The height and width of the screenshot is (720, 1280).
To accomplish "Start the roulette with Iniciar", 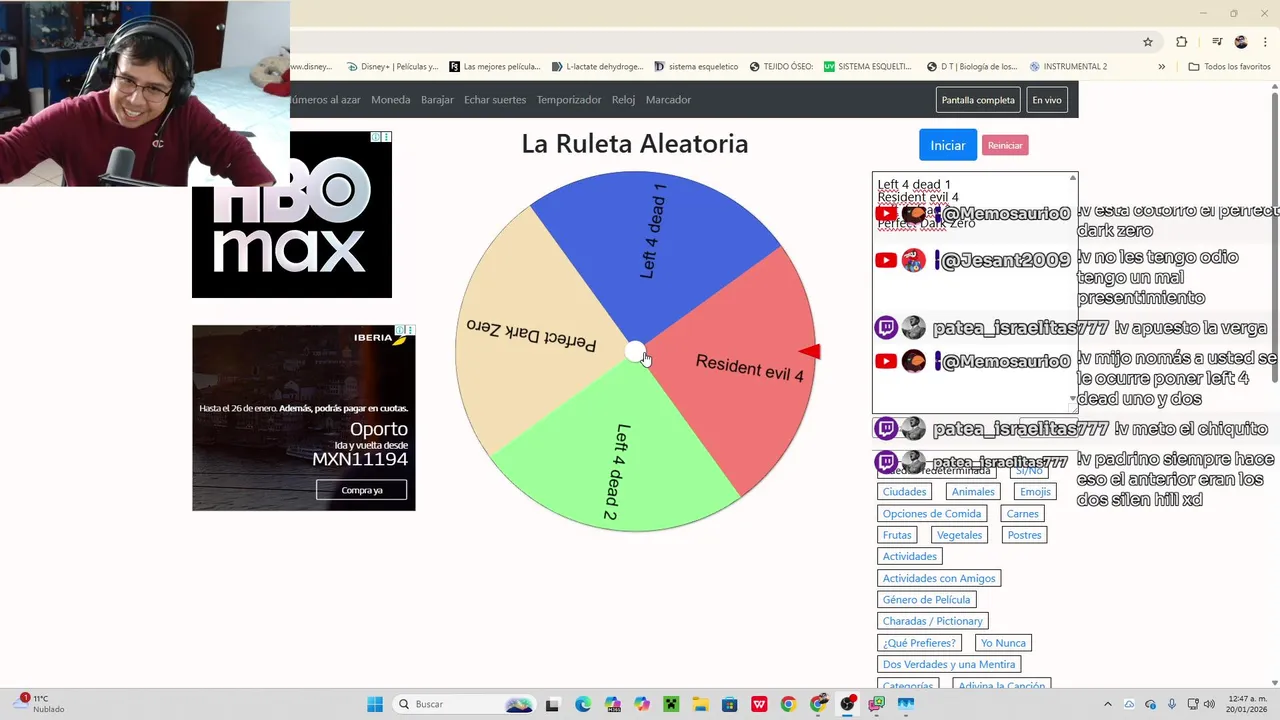I will pyautogui.click(x=948, y=145).
